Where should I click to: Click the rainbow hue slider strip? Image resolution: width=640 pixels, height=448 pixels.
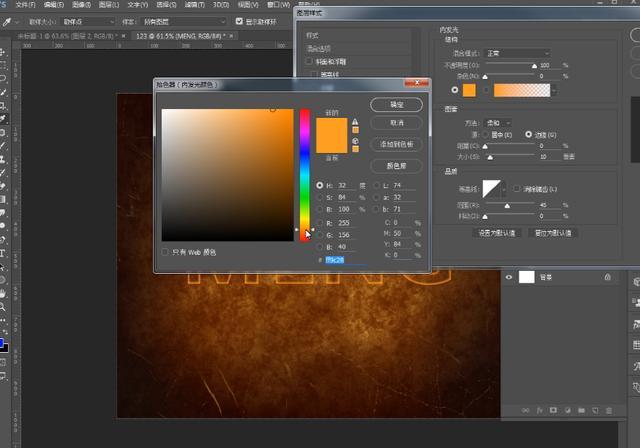pyautogui.click(x=304, y=175)
